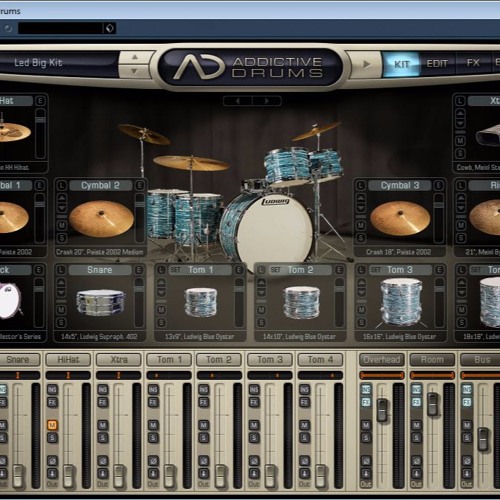Mute Cymbal 3 kit piece
The image size is (500, 500).
(x=361, y=225)
